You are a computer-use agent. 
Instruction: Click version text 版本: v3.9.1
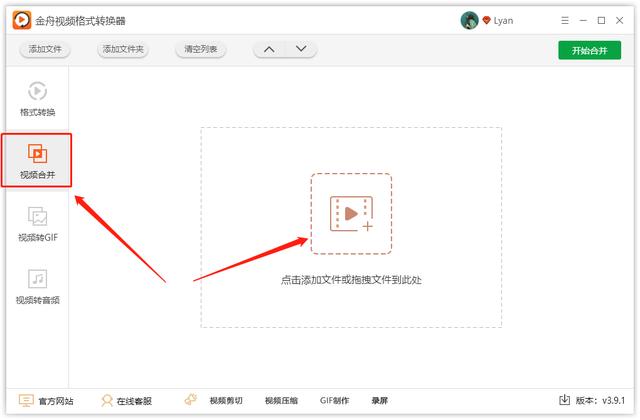(x=600, y=401)
